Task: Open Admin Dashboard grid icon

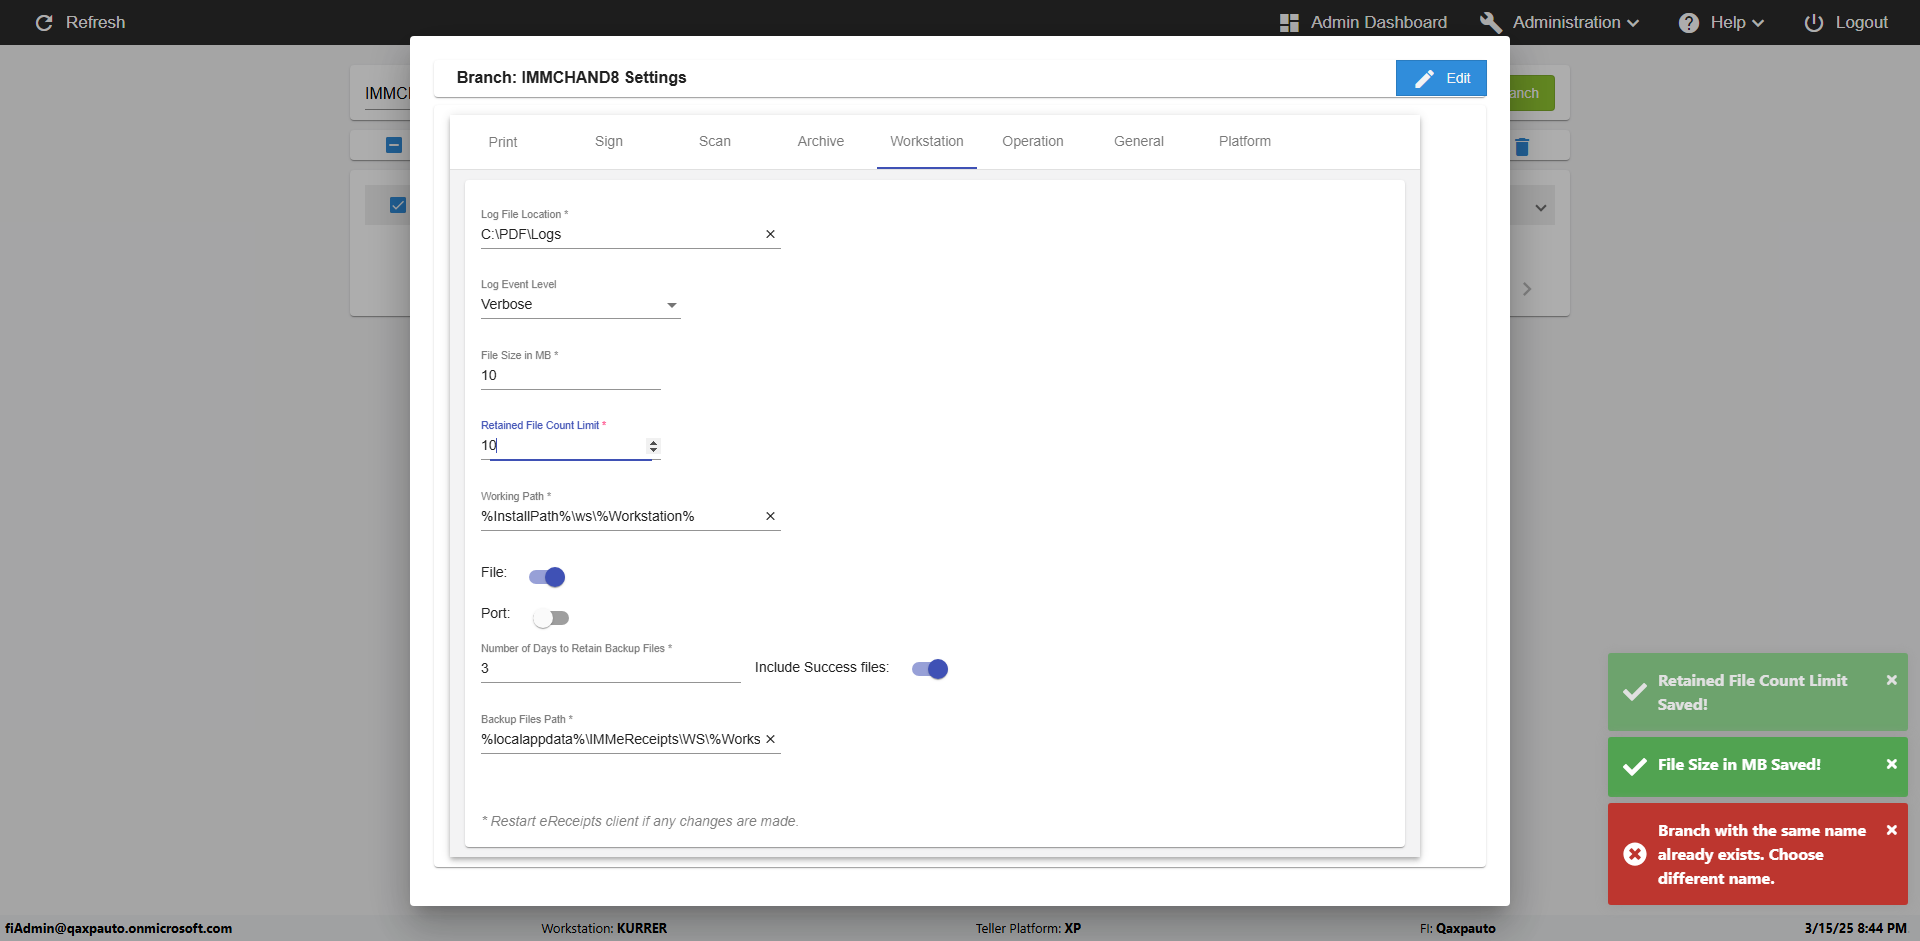Action: tap(1289, 22)
